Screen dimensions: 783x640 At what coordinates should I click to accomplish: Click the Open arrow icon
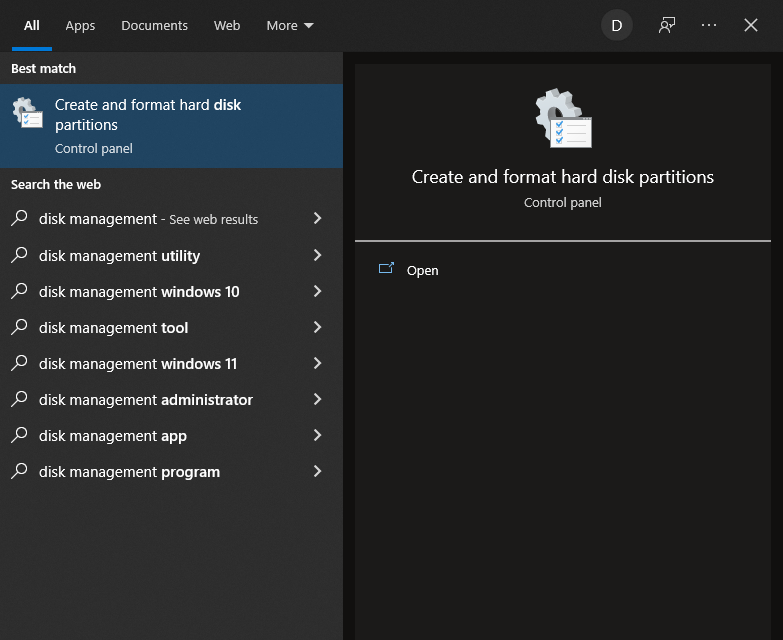click(x=386, y=269)
